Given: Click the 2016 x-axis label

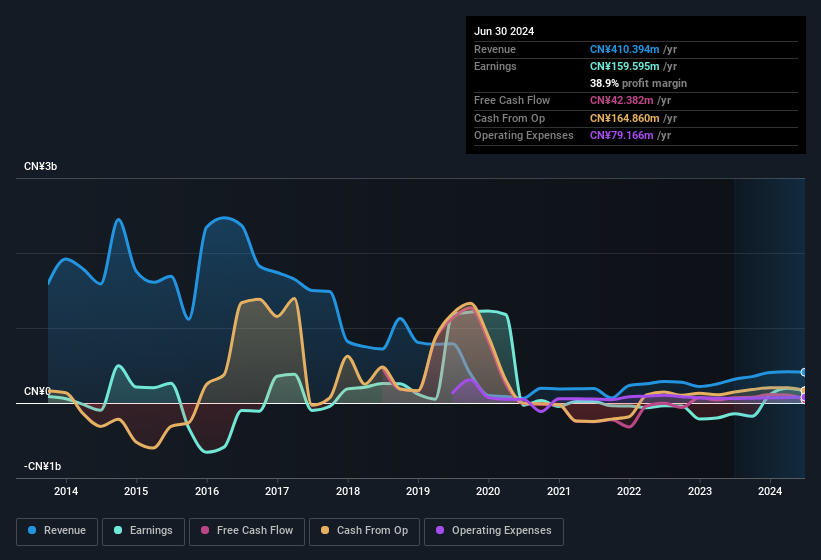Looking at the screenshot, I should [x=207, y=491].
